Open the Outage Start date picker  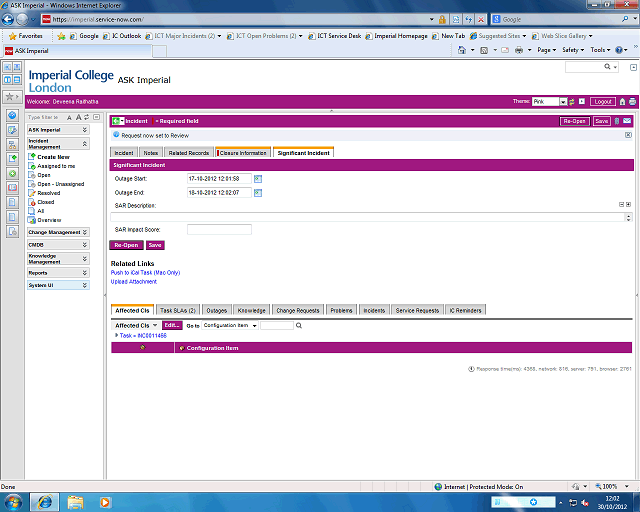(x=257, y=178)
